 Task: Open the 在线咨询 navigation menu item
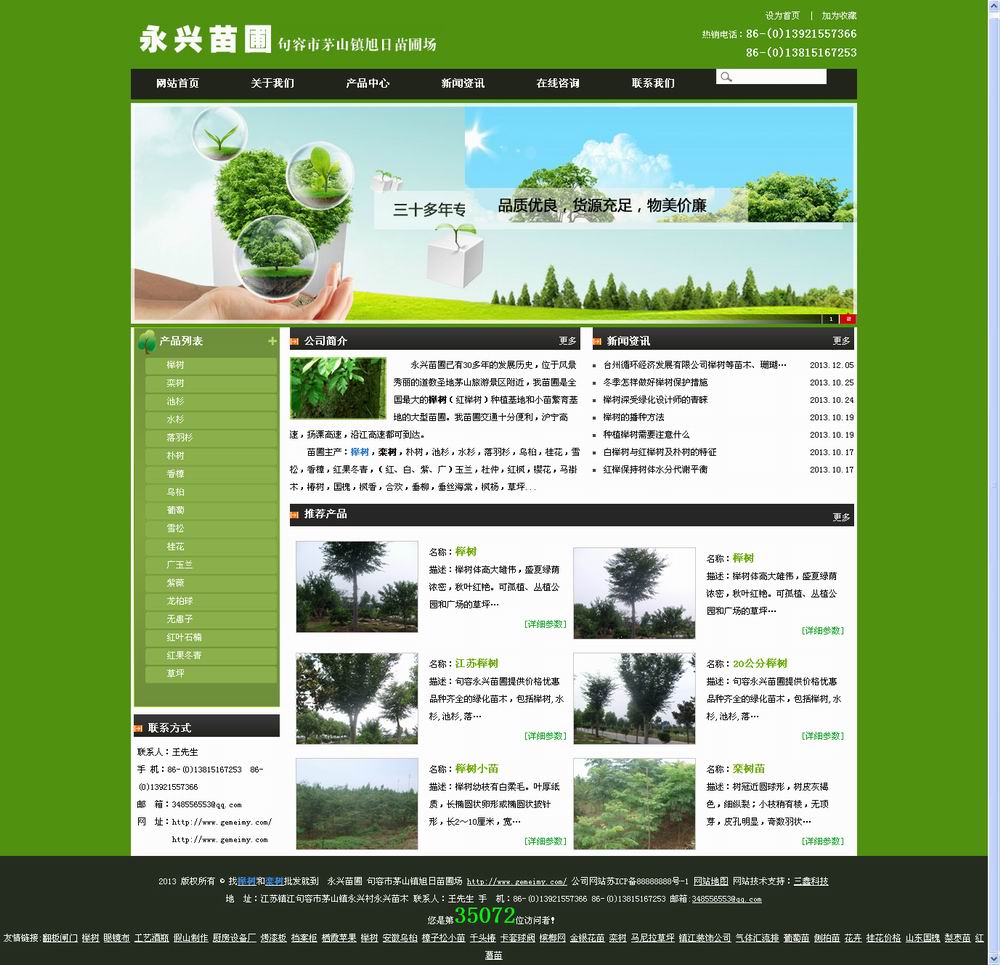[557, 83]
